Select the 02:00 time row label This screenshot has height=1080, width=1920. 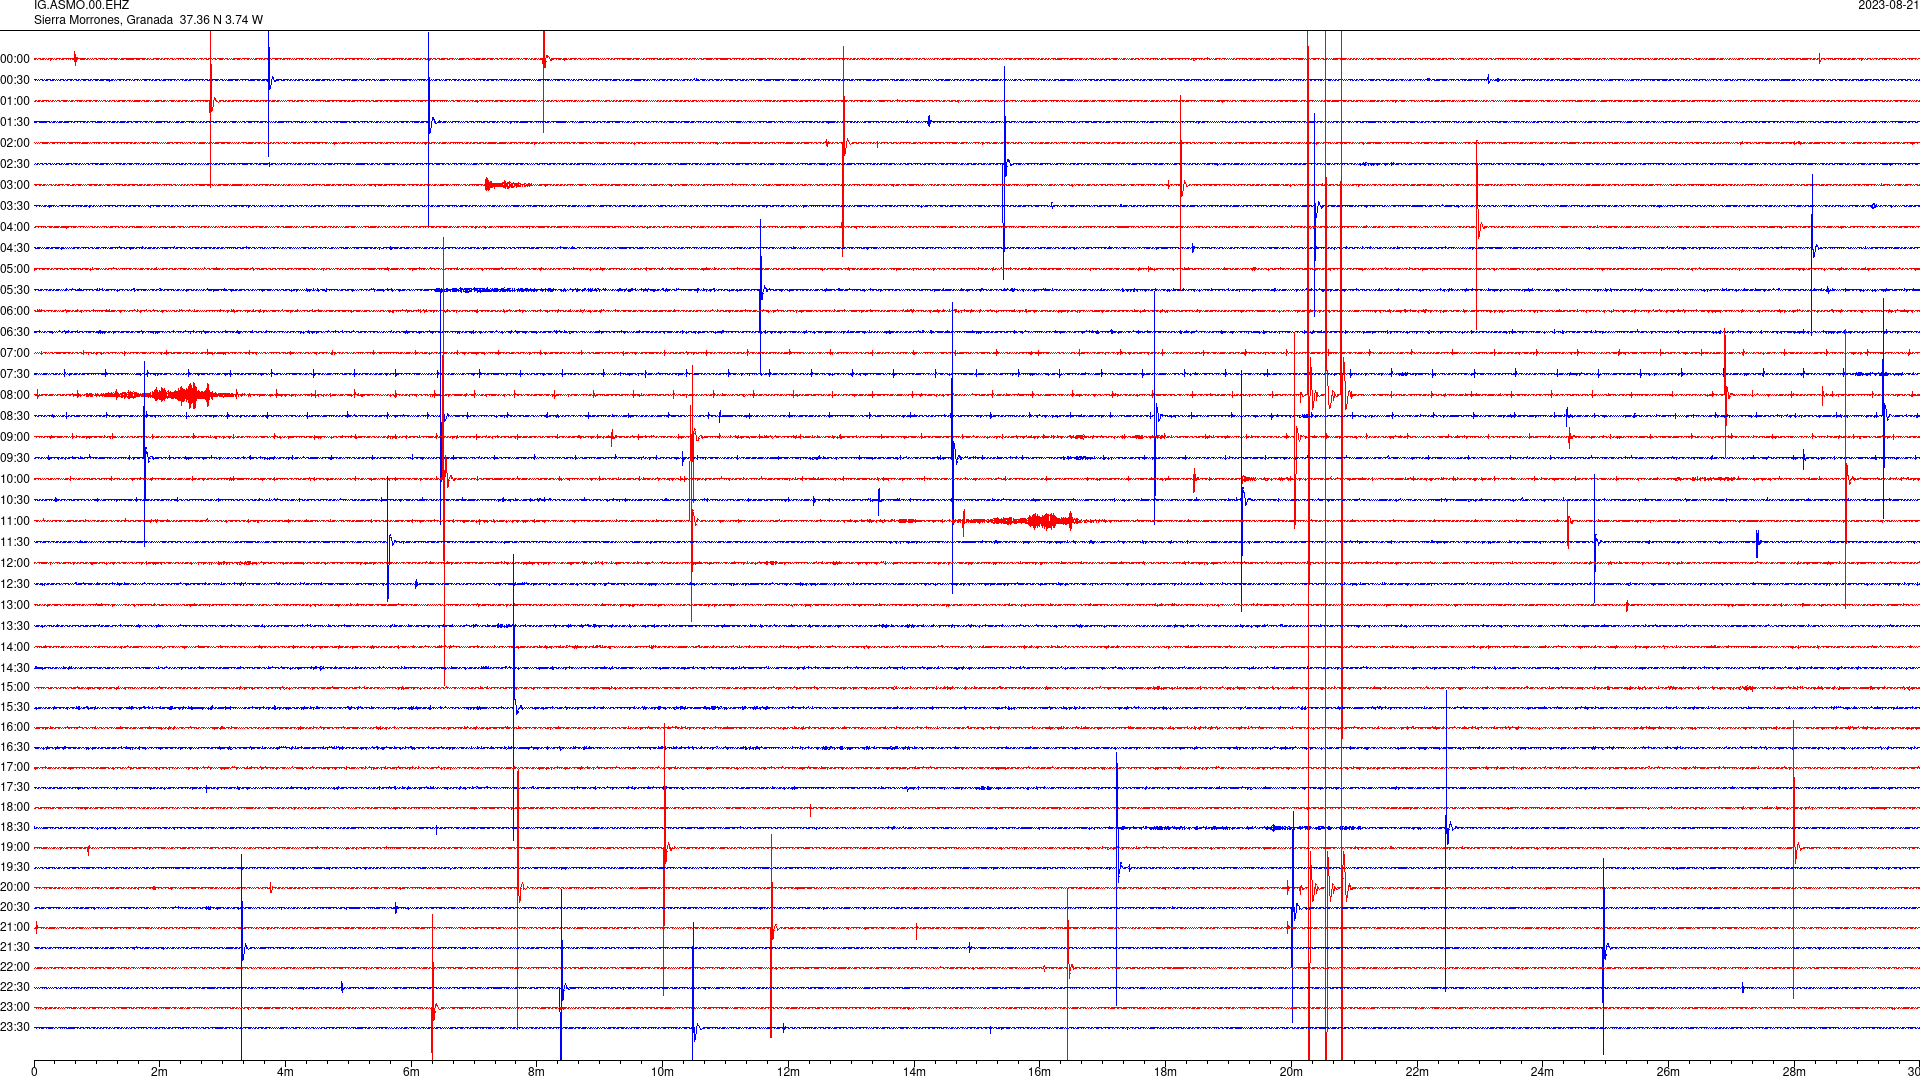point(15,143)
